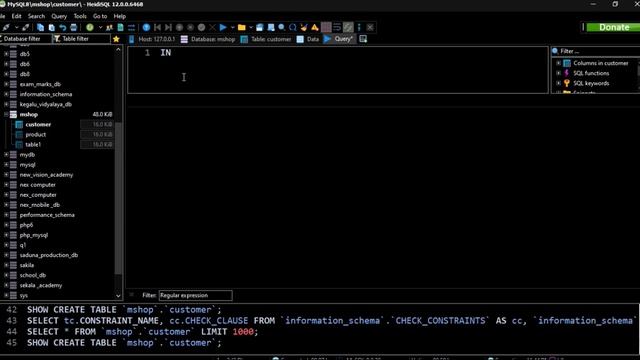Click the Database filter field

click(25, 39)
